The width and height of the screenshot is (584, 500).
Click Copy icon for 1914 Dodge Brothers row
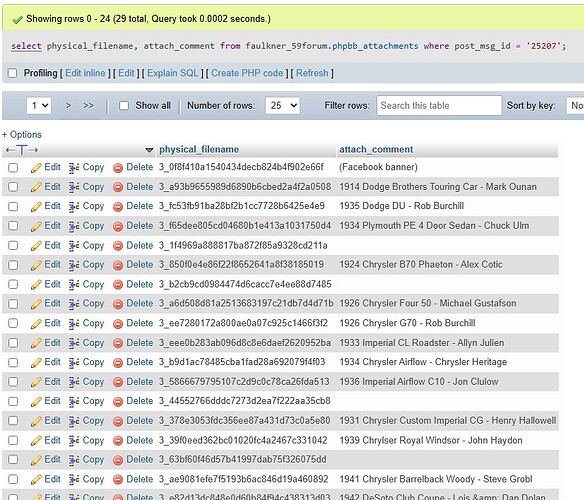click(74, 187)
